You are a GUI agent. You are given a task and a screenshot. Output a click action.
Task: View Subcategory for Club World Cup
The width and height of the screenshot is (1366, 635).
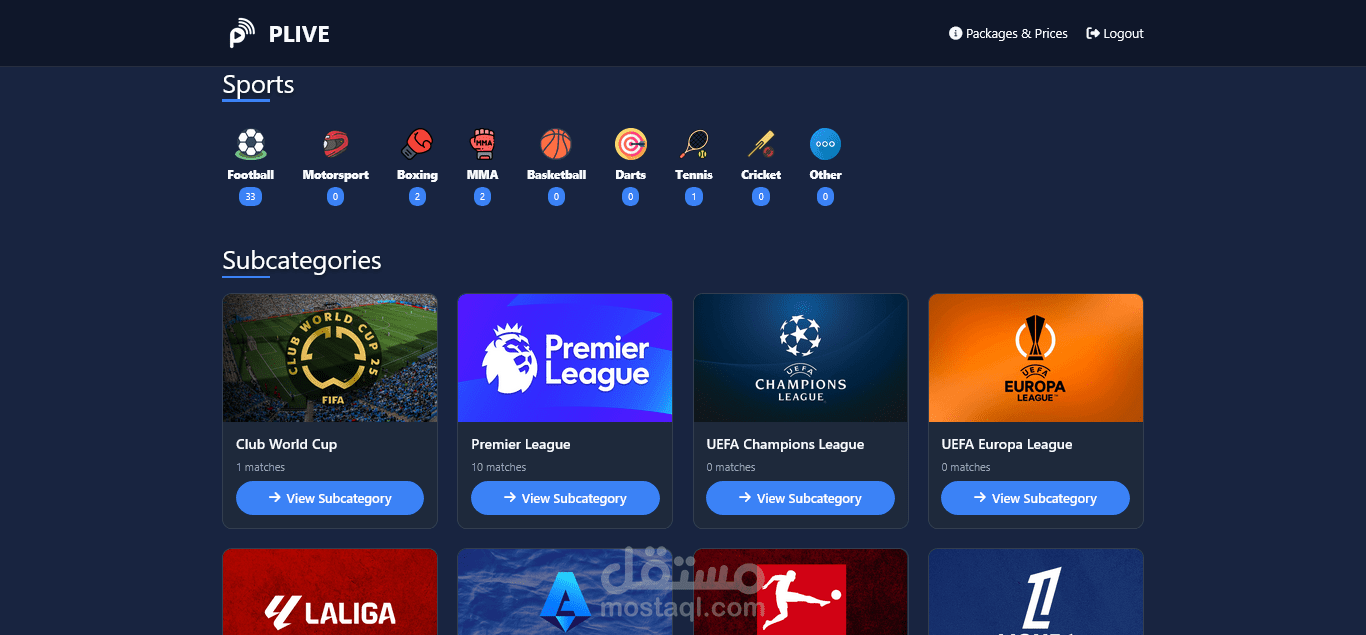tap(330, 498)
